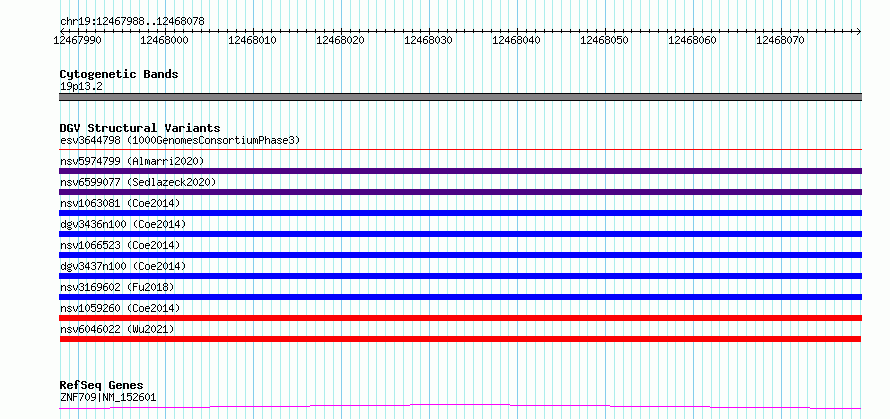The image size is (890, 419).
Task: Select ruler position 12468010
Action: click(x=253, y=41)
